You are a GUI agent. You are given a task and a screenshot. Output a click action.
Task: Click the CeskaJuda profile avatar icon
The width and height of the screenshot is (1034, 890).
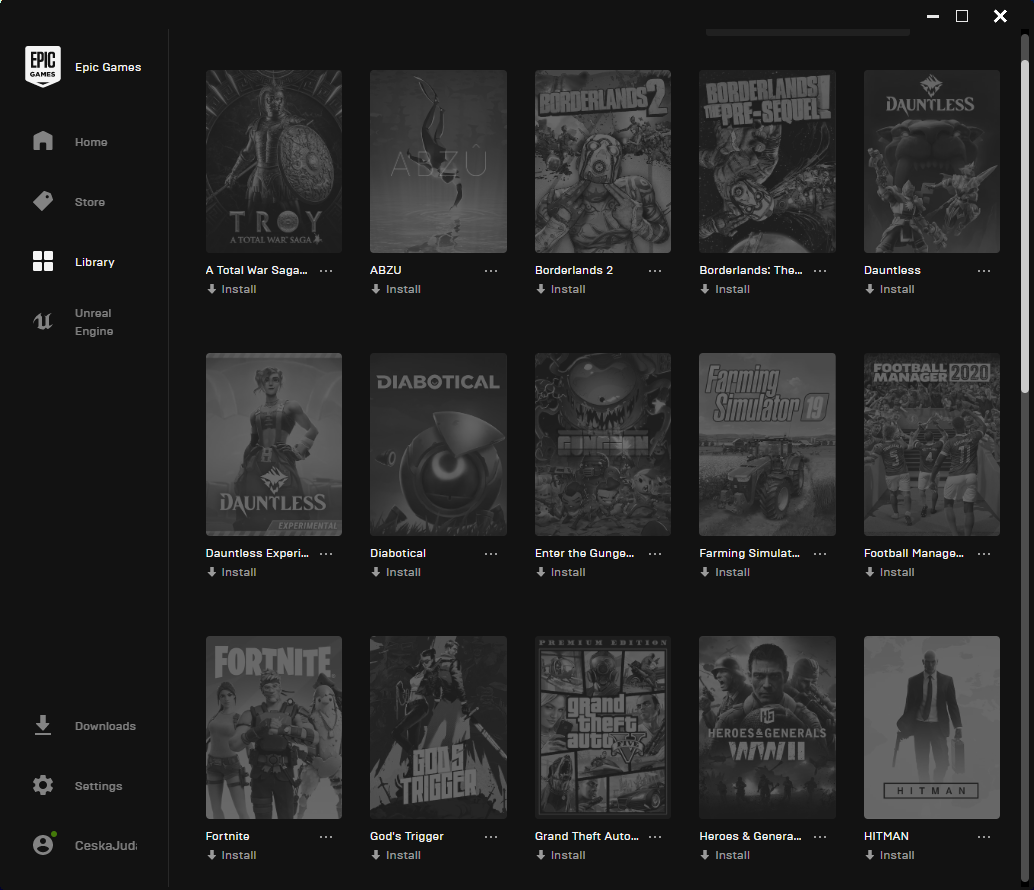tap(43, 845)
